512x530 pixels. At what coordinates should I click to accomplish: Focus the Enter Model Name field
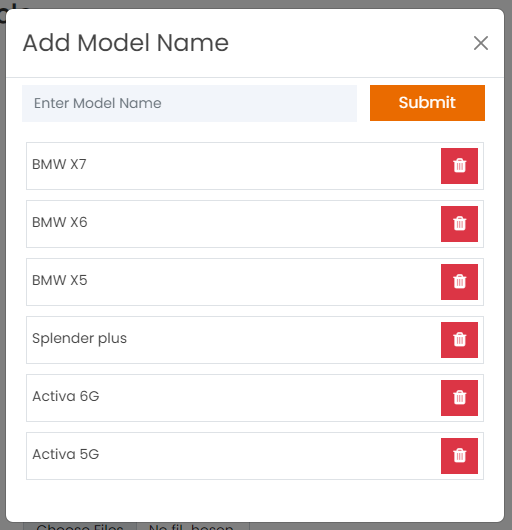pos(189,103)
